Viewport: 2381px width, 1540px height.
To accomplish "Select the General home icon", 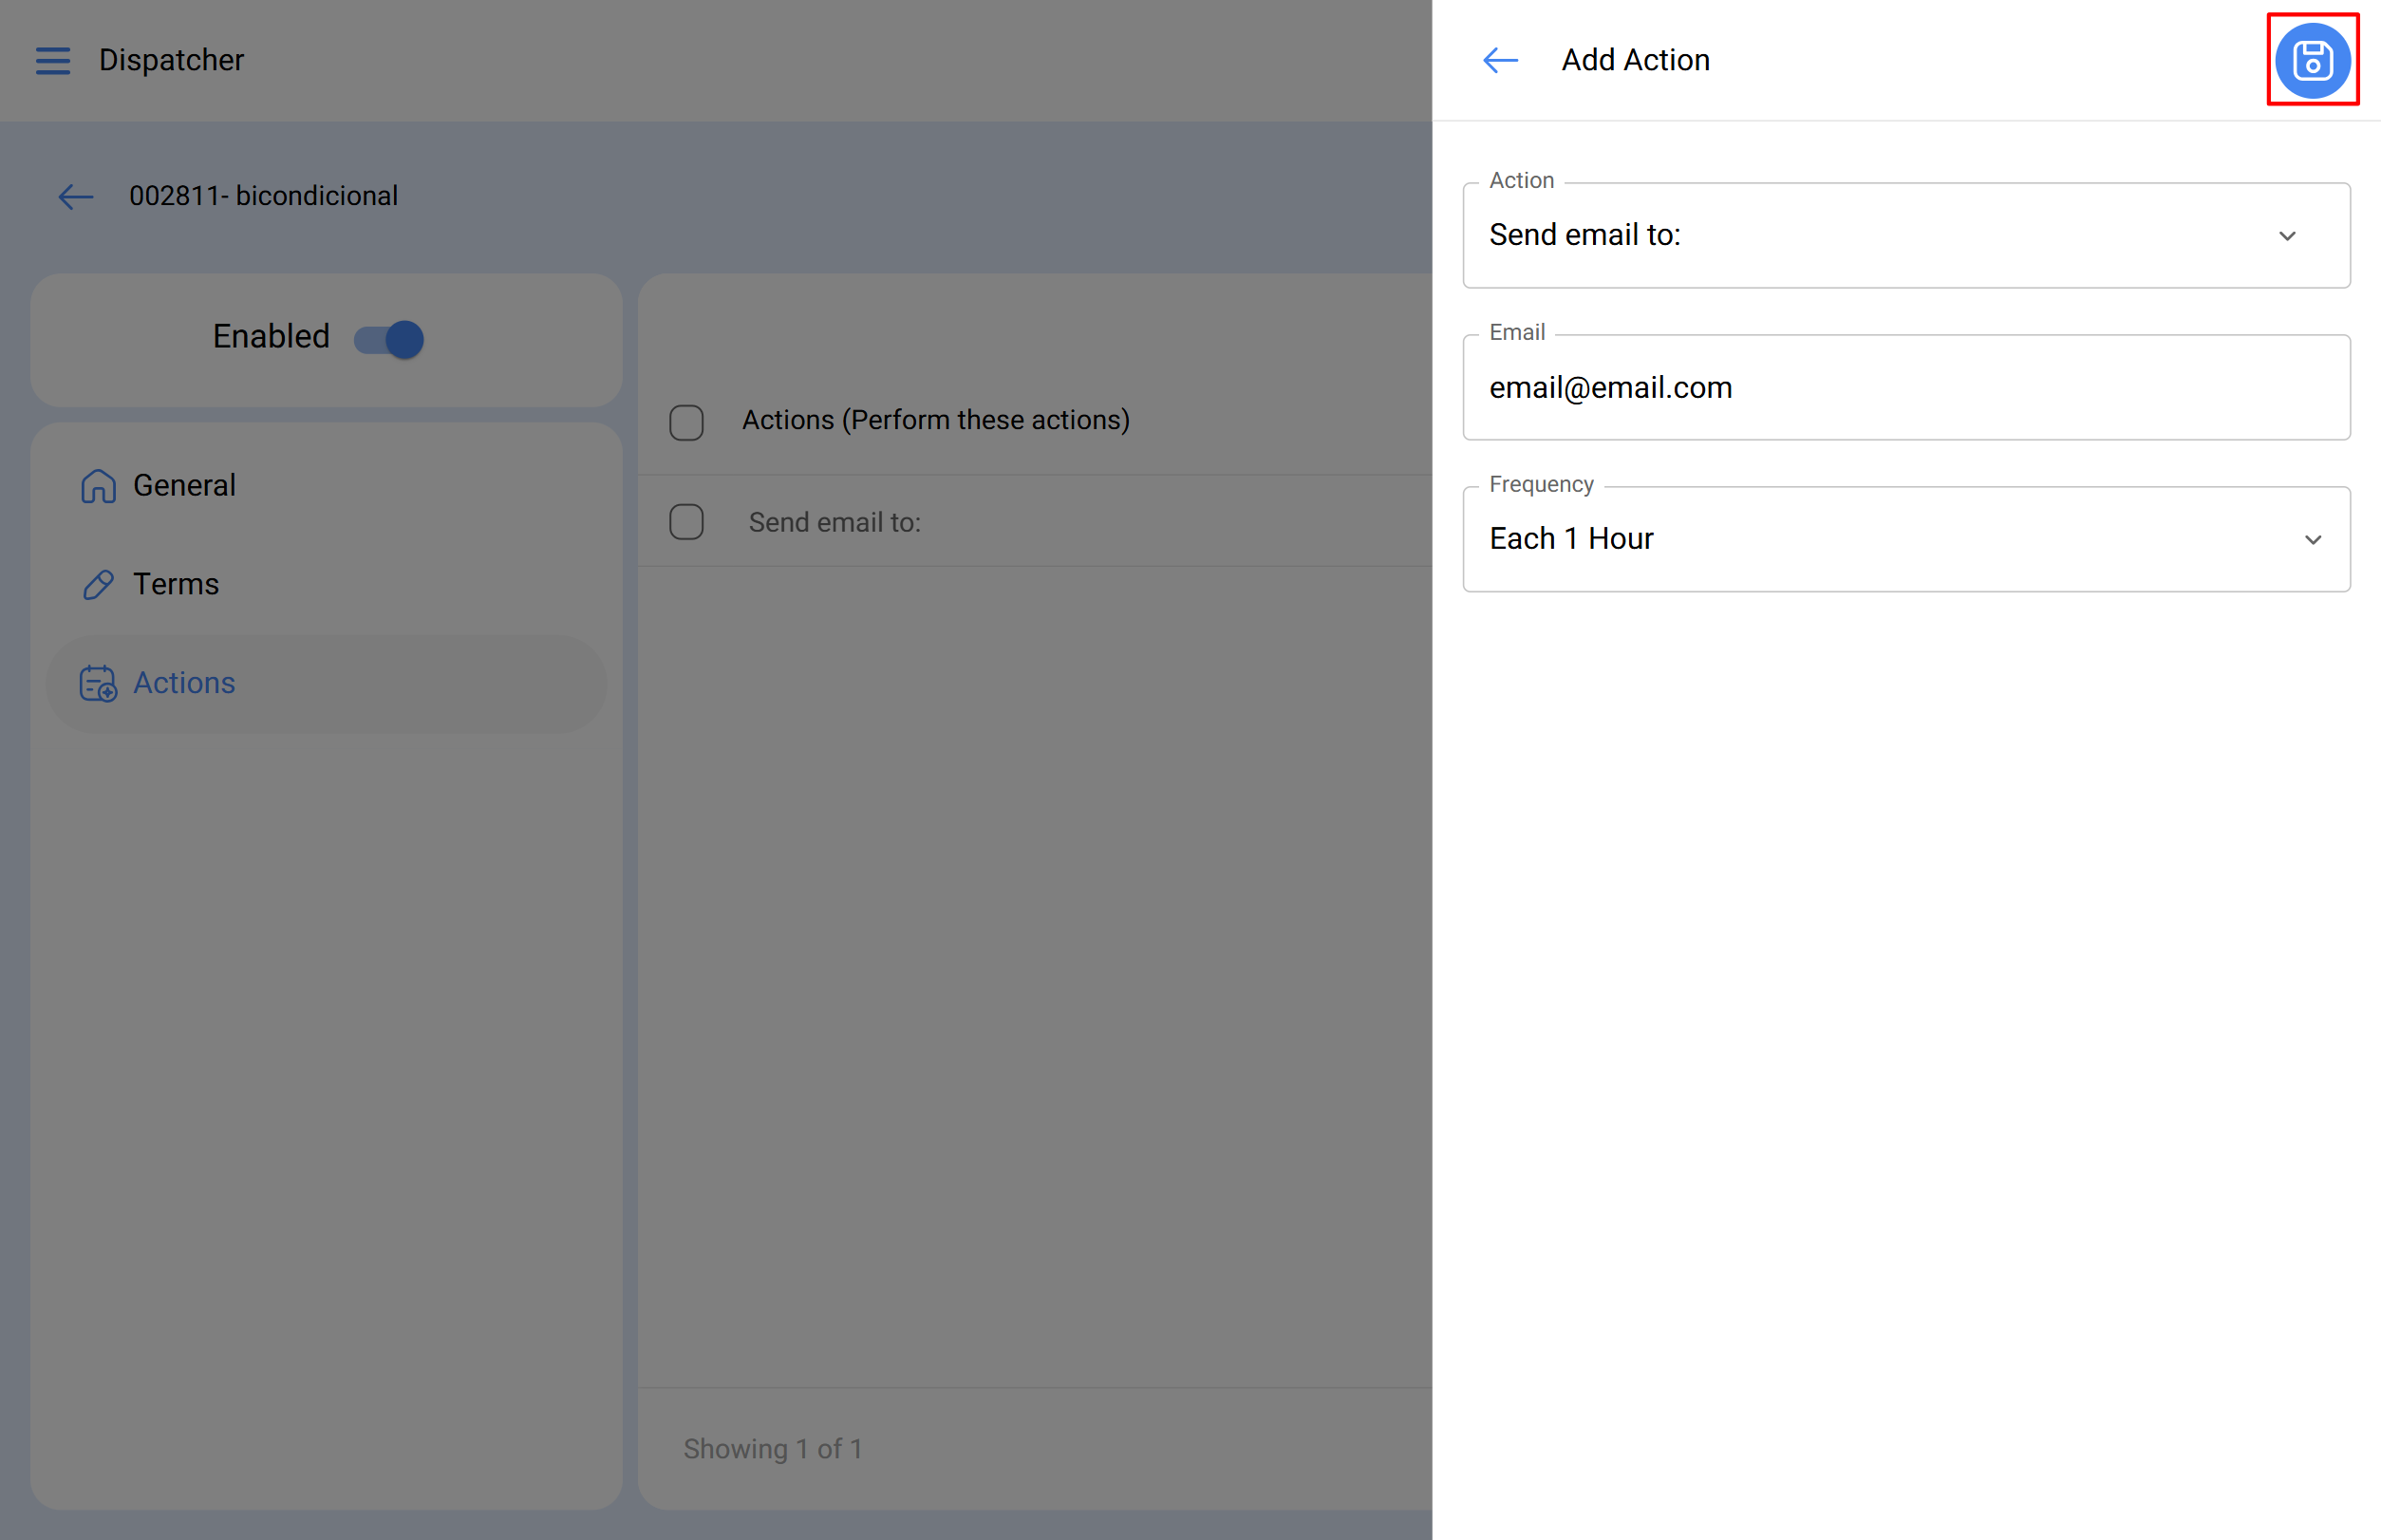I will [x=97, y=485].
